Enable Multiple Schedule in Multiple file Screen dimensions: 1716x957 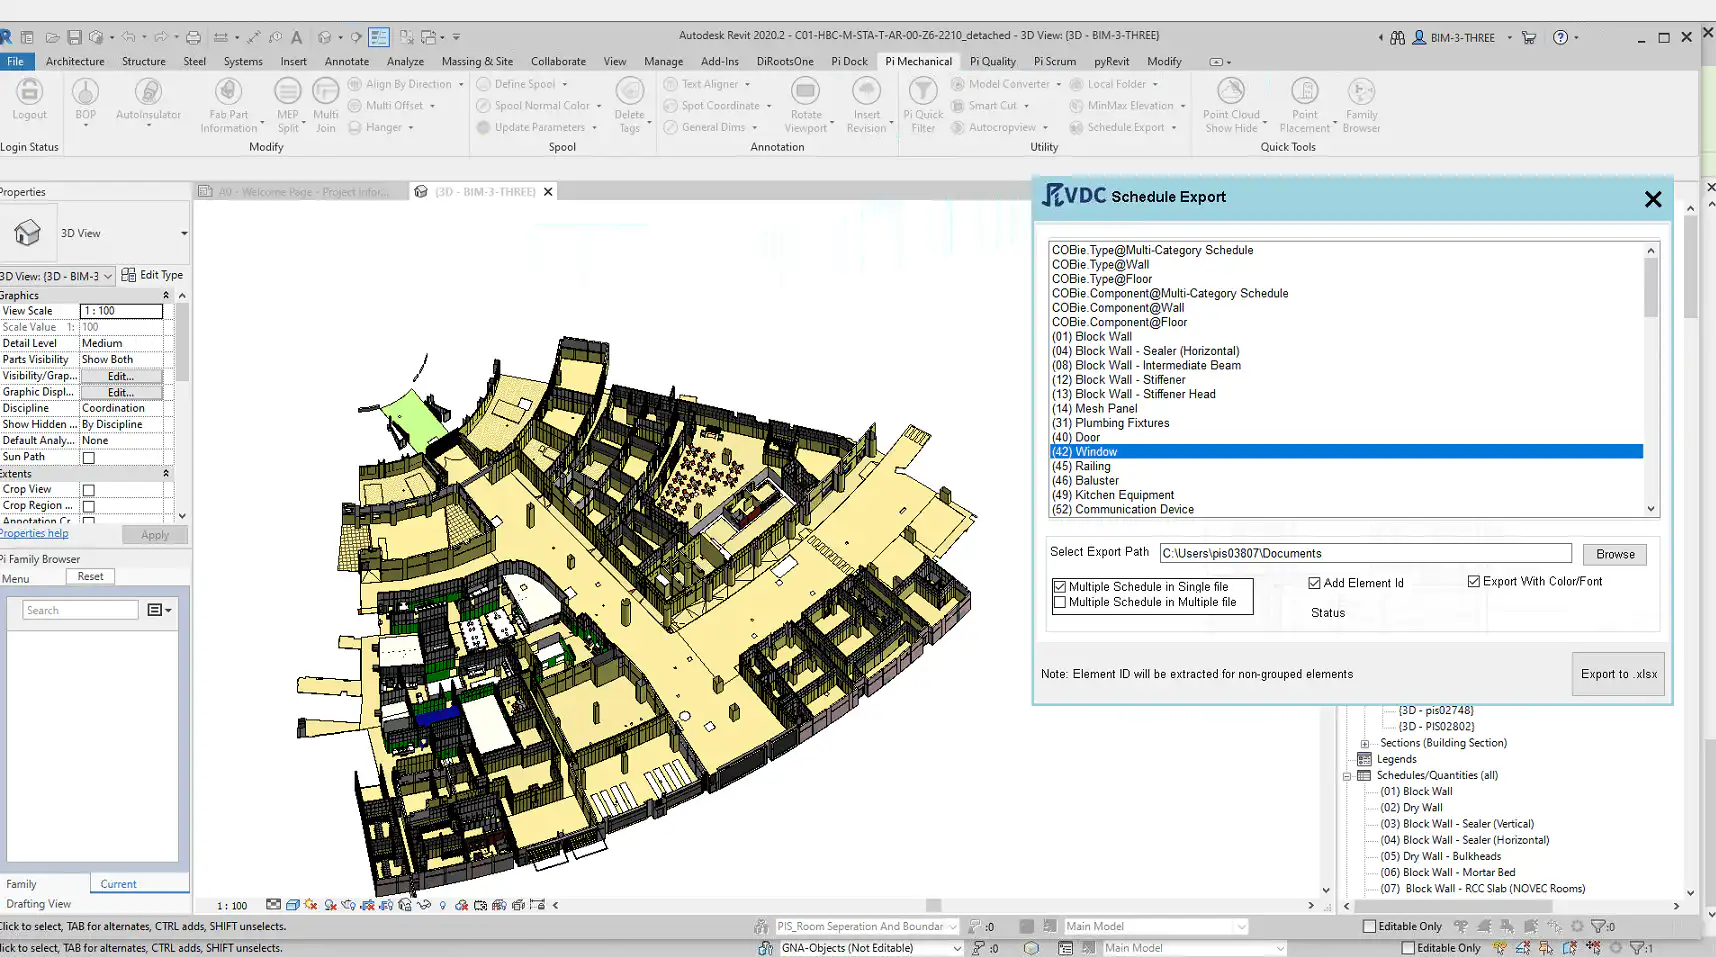pos(1060,602)
